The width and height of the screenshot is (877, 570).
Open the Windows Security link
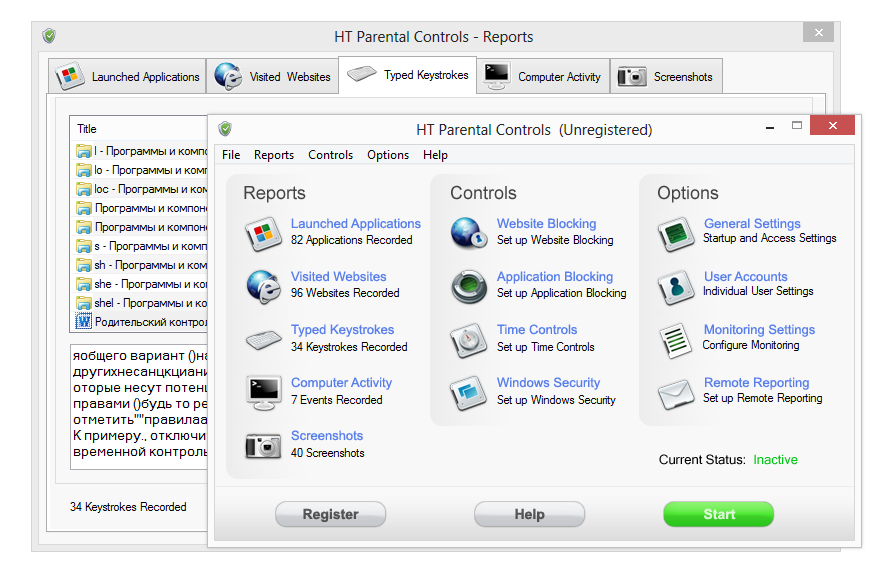[x=548, y=383]
